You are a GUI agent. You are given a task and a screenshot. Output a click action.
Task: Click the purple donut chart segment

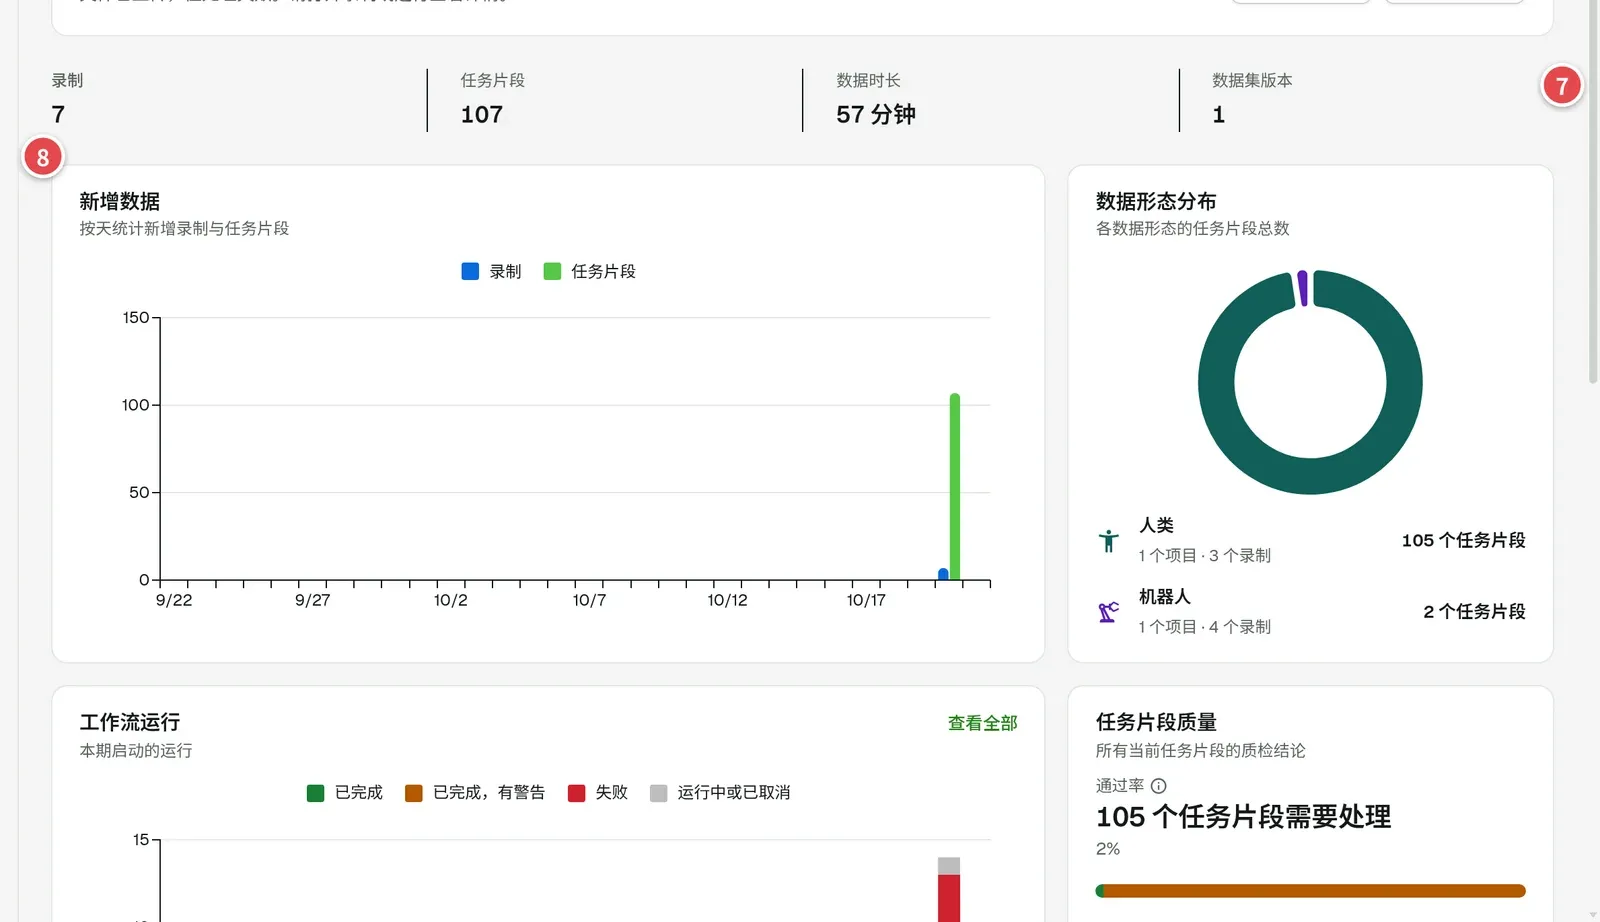click(1303, 288)
